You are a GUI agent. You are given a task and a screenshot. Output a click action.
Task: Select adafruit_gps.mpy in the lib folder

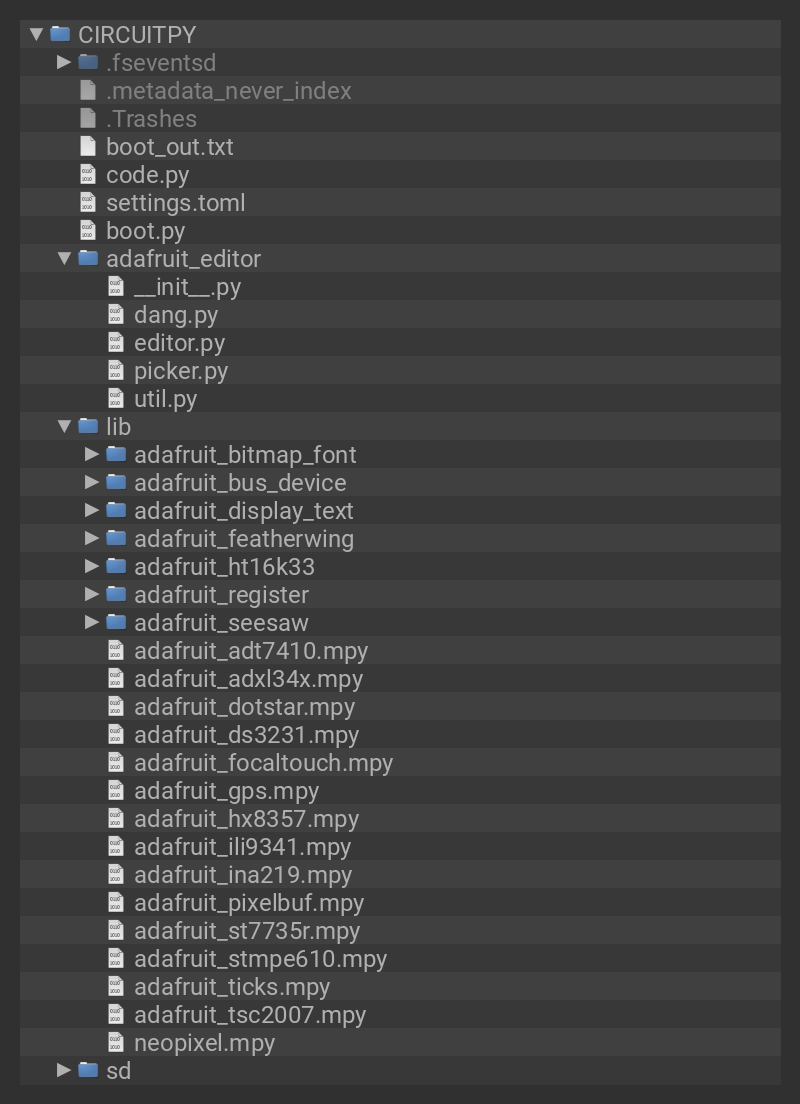(x=226, y=791)
